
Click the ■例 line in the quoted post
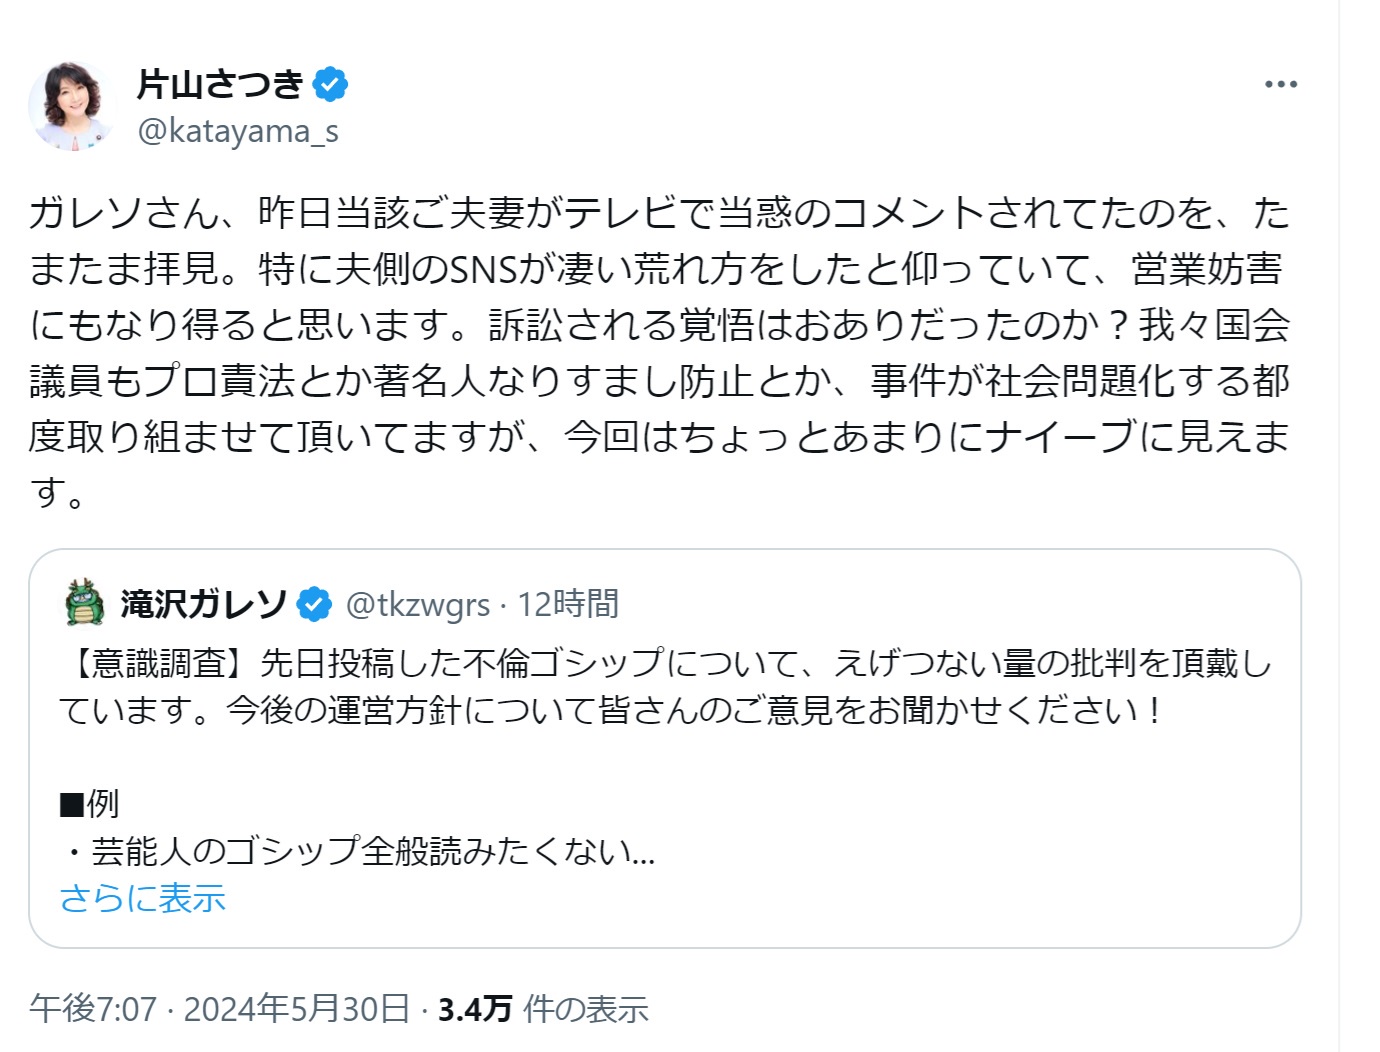tap(90, 803)
